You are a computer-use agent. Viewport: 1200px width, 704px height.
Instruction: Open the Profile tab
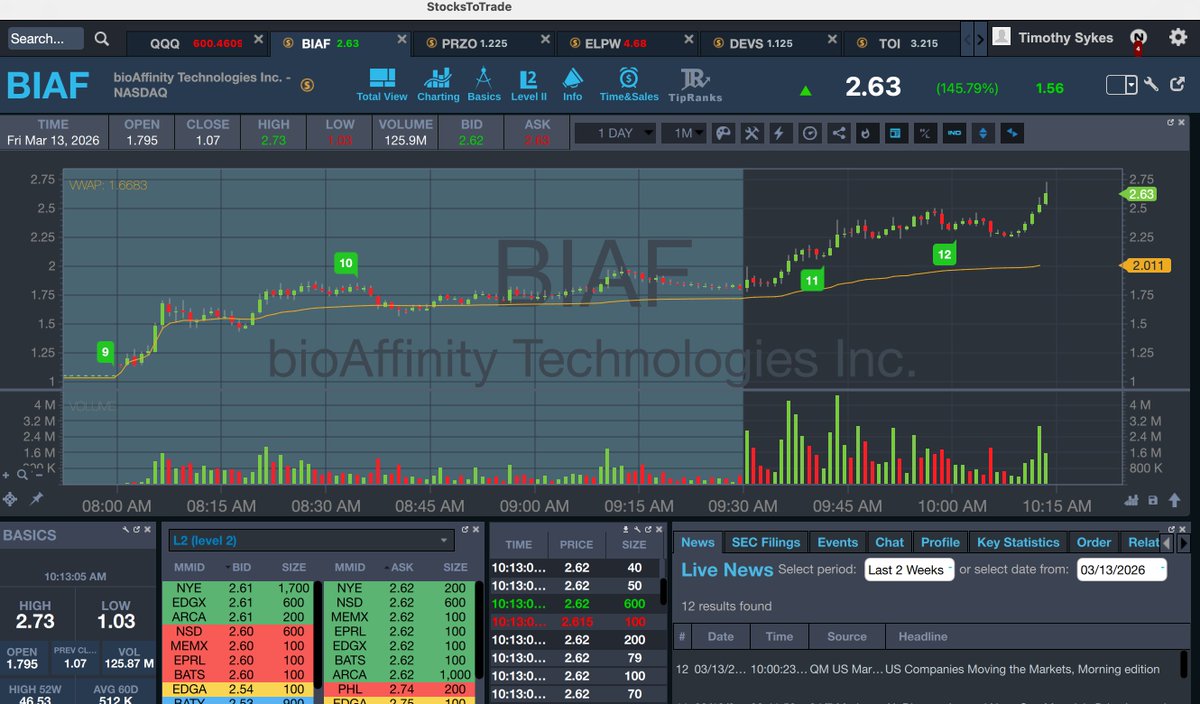(940, 542)
